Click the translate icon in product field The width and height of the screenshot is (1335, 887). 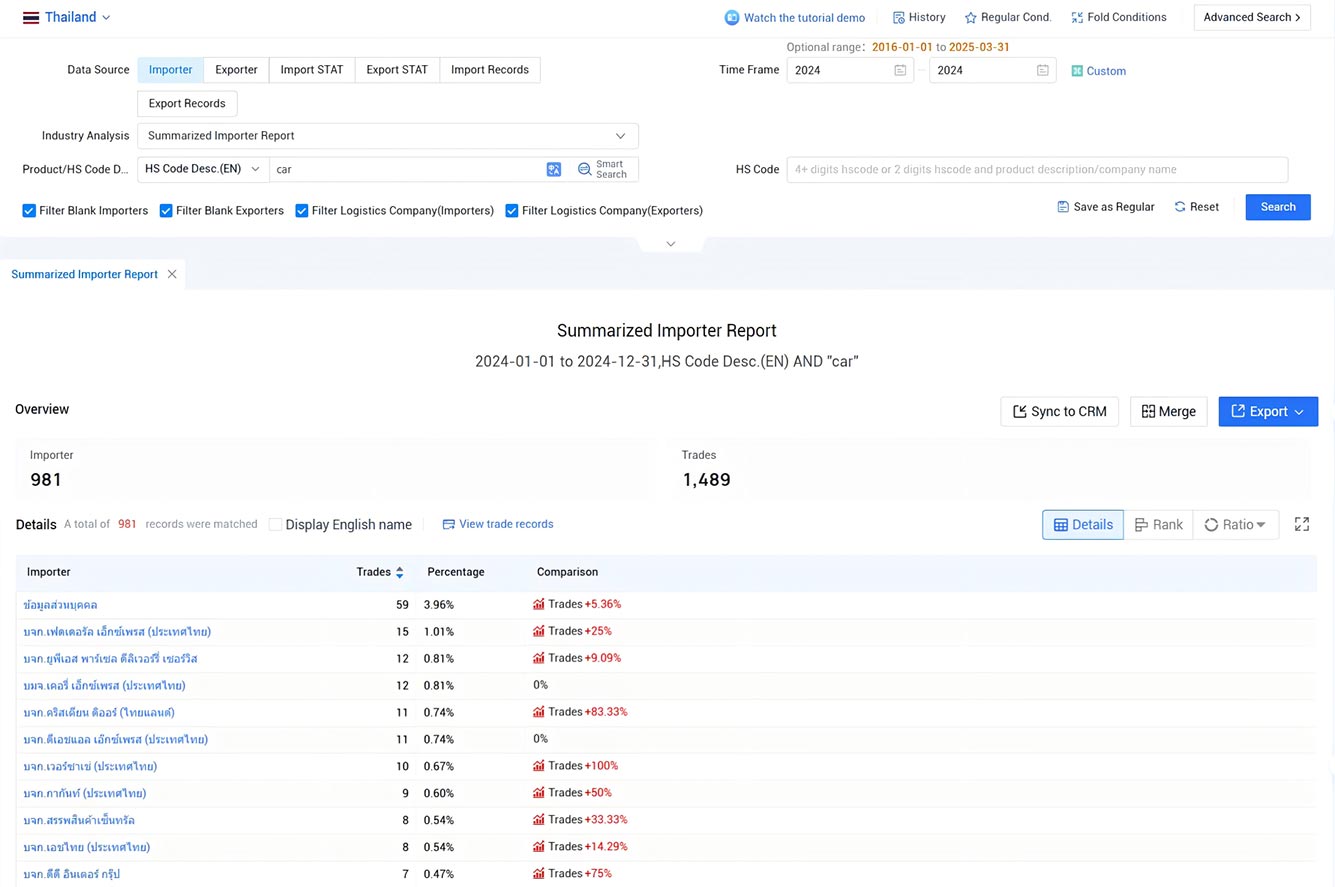pyautogui.click(x=554, y=169)
